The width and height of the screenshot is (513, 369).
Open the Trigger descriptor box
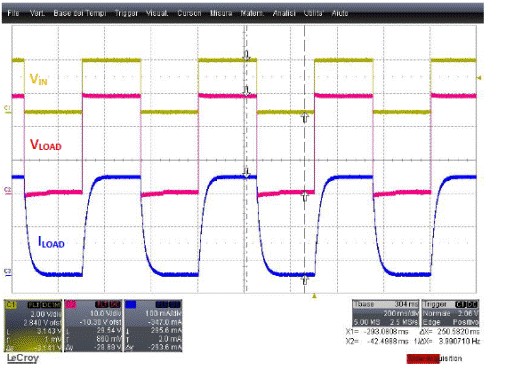pyautogui.click(x=450, y=313)
